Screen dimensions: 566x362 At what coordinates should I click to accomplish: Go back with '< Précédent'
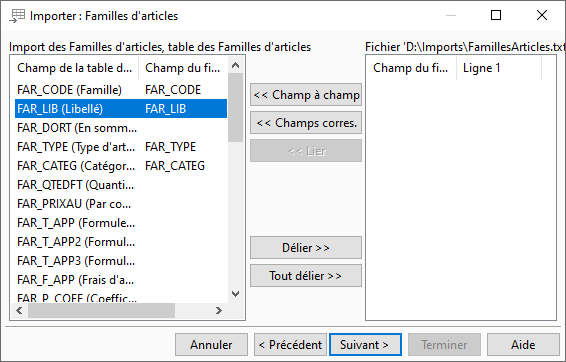coord(291,345)
